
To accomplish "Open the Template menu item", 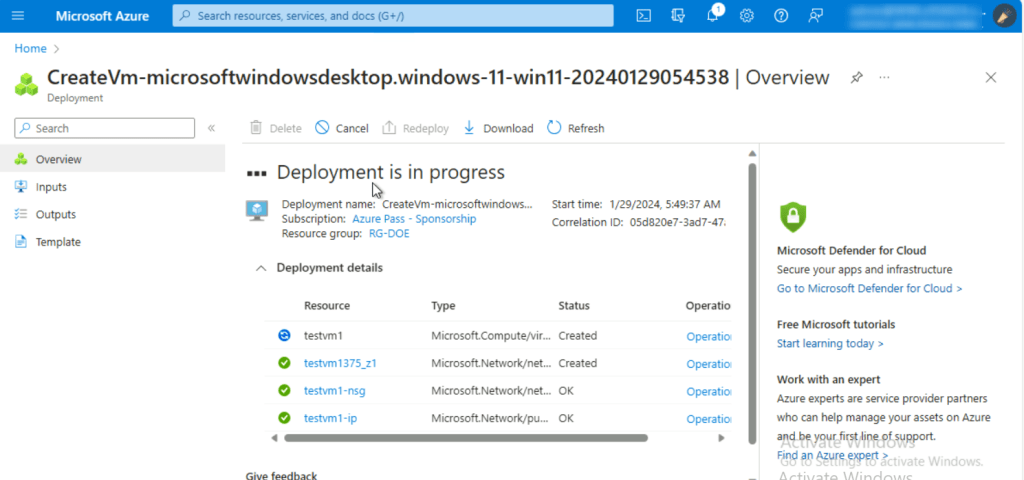I will [x=58, y=242].
